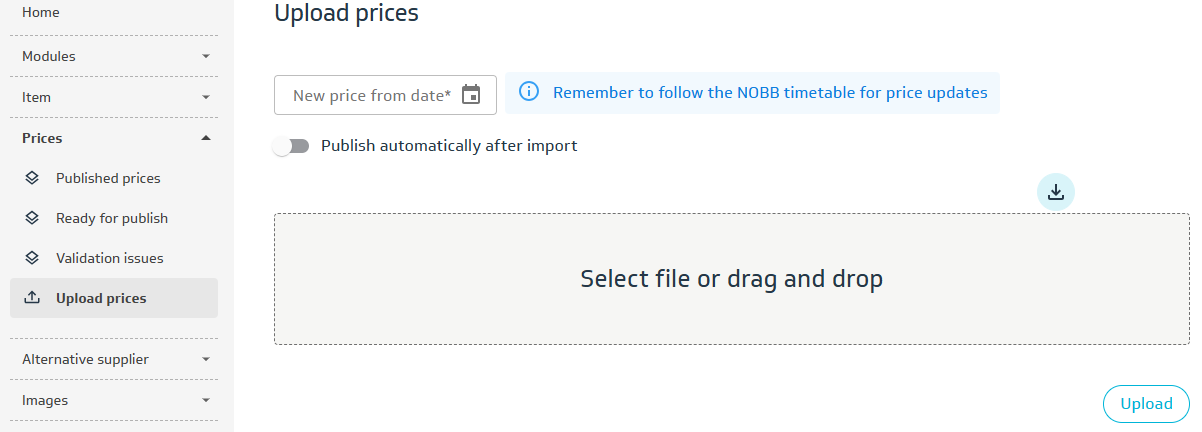Click the New price from date field
Viewport: 1202px width, 432px height.
pyautogui.click(x=371, y=95)
